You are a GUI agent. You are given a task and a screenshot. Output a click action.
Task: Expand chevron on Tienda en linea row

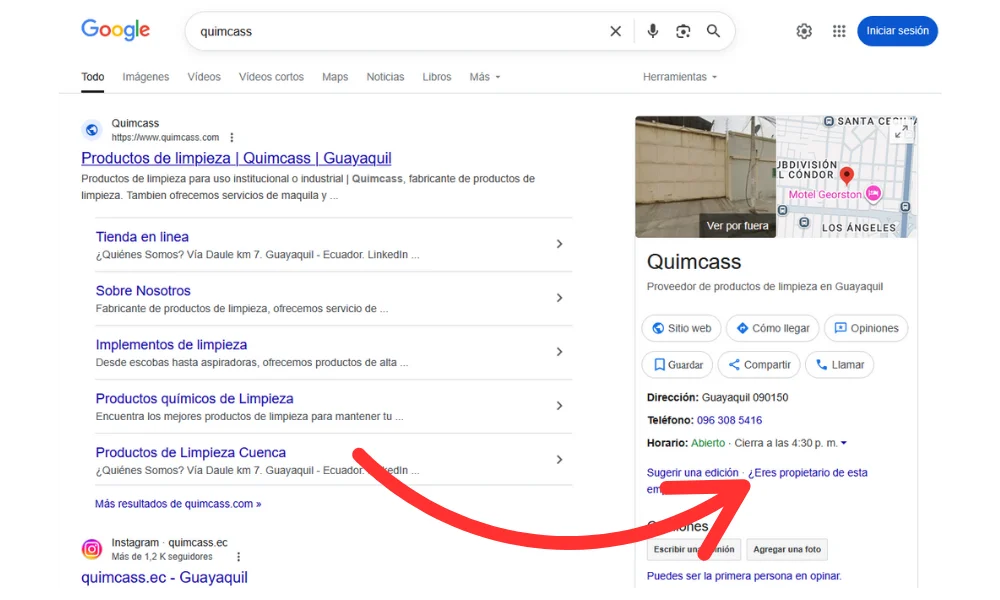[x=559, y=244]
